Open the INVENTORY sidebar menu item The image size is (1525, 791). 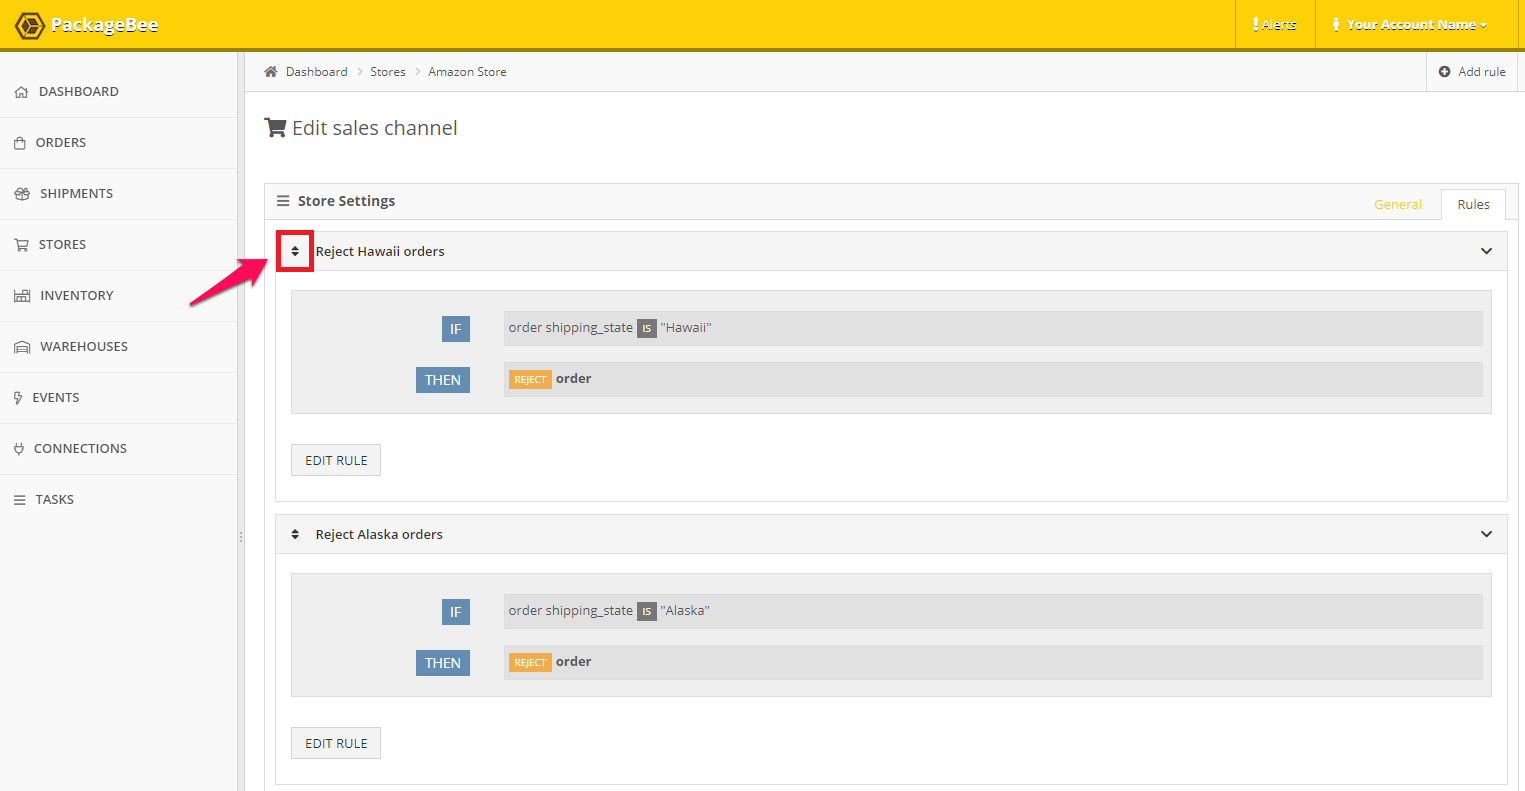click(x=119, y=296)
